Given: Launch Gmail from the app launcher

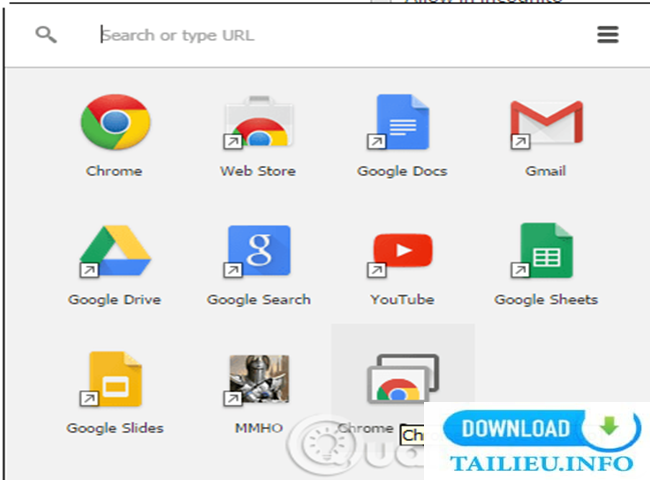Looking at the screenshot, I should point(546,124).
